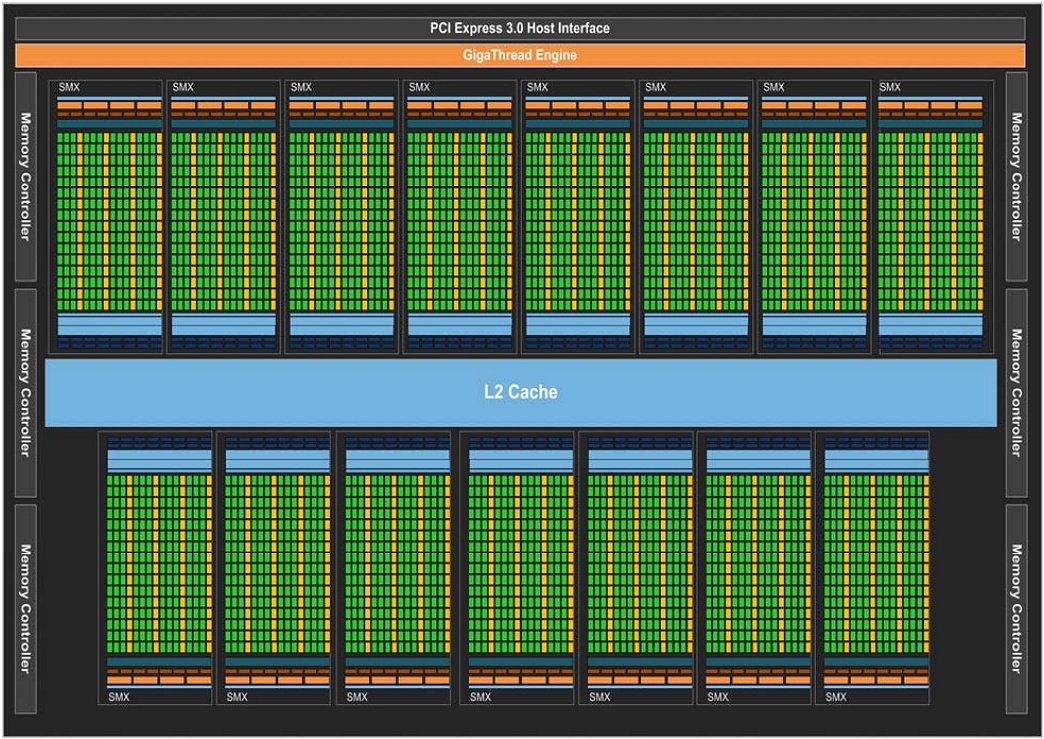This screenshot has width=1044, height=739.
Task: Select the orange GigaThread Engine bar
Action: [x=520, y=55]
